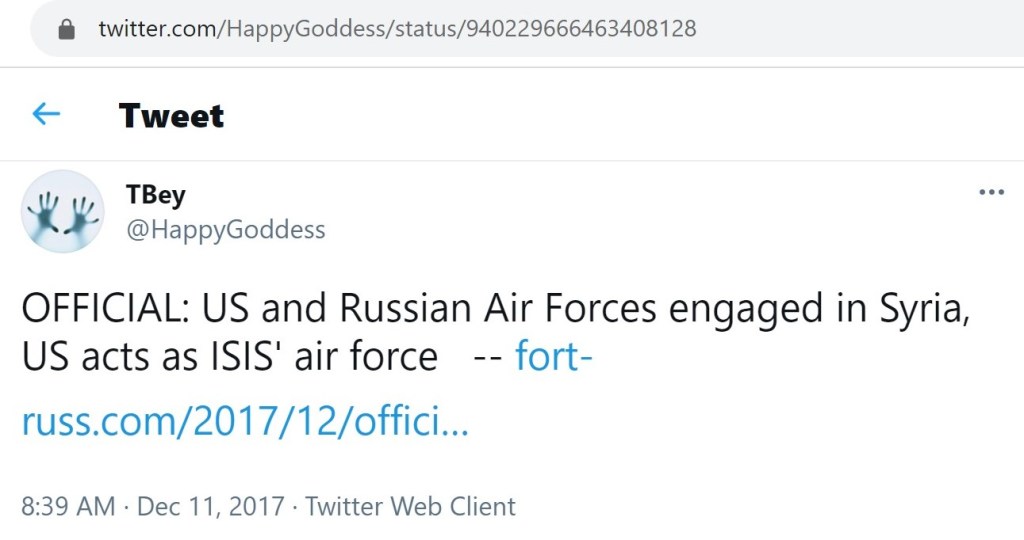The image size is (1024, 540).
Task: Open the @HappyGoddess handle link
Action: [225, 229]
